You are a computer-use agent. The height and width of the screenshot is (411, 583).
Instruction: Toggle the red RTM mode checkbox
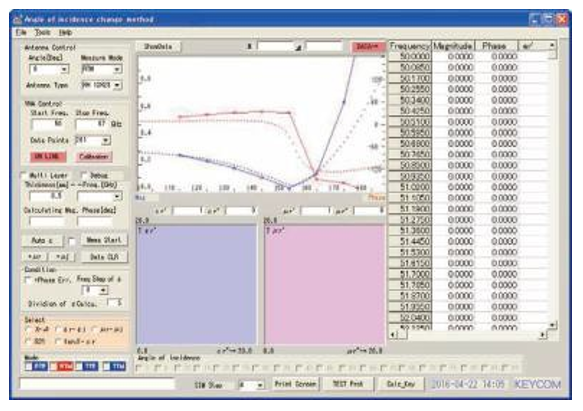pyautogui.click(x=54, y=367)
